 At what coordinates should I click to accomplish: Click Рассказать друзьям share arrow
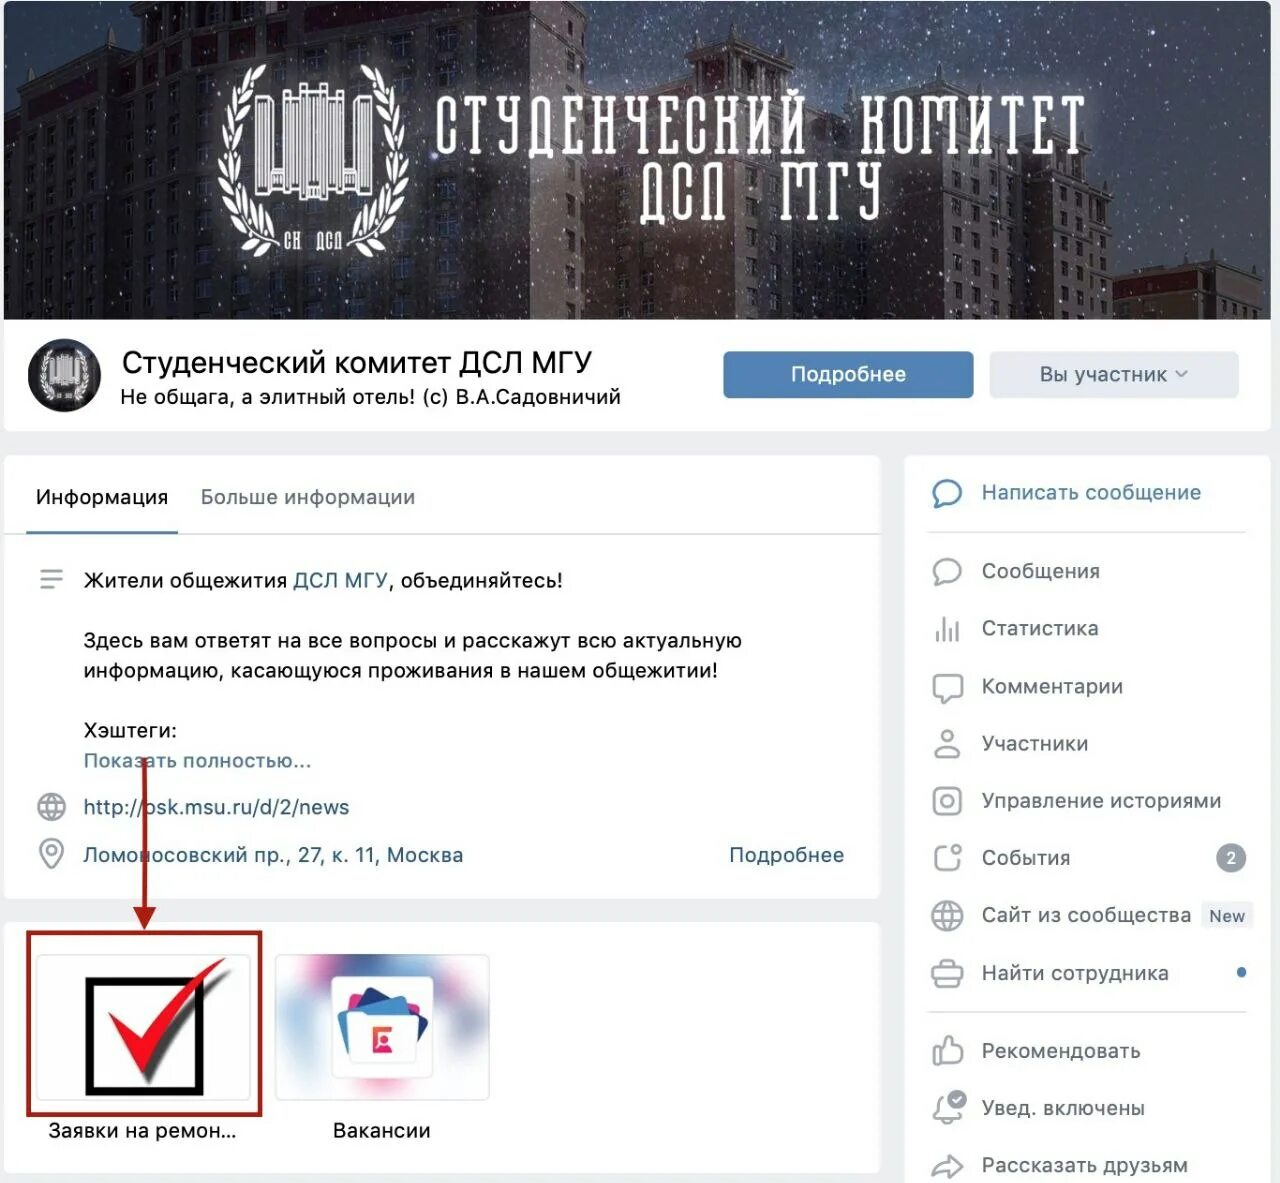click(x=946, y=1165)
